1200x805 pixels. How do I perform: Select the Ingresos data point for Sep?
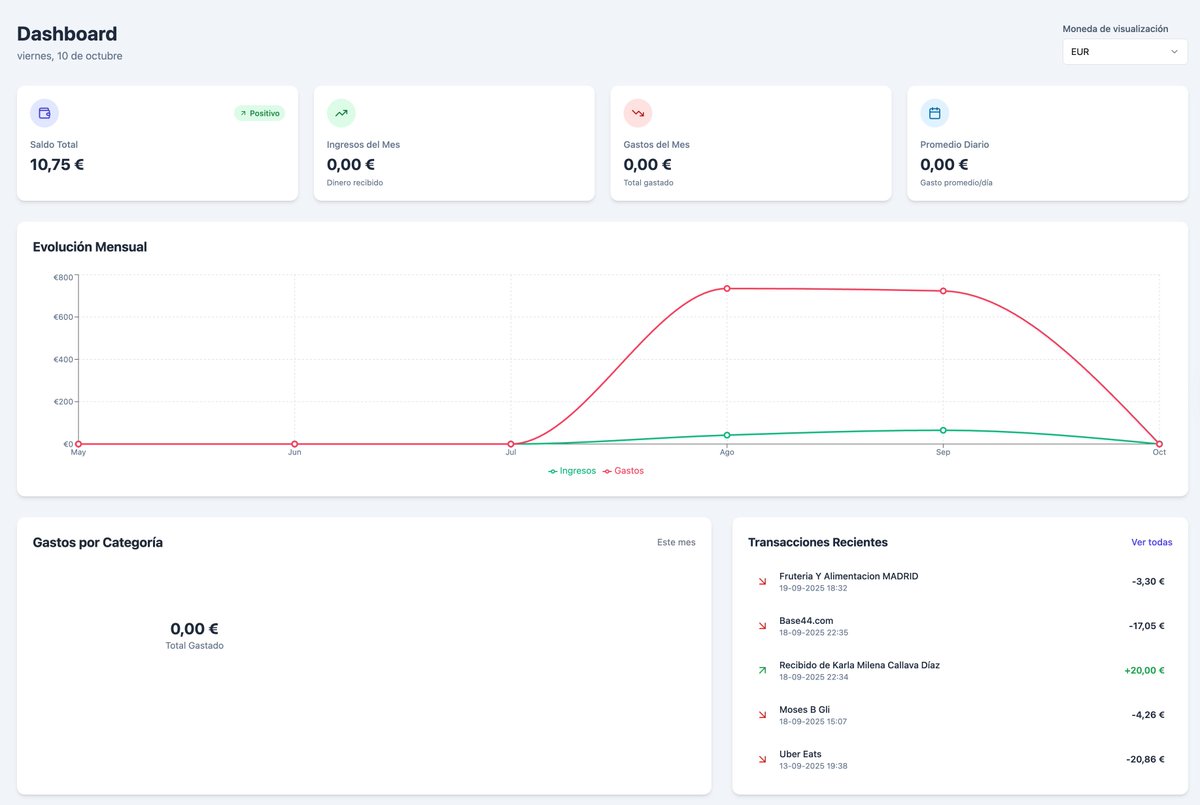coord(943,430)
